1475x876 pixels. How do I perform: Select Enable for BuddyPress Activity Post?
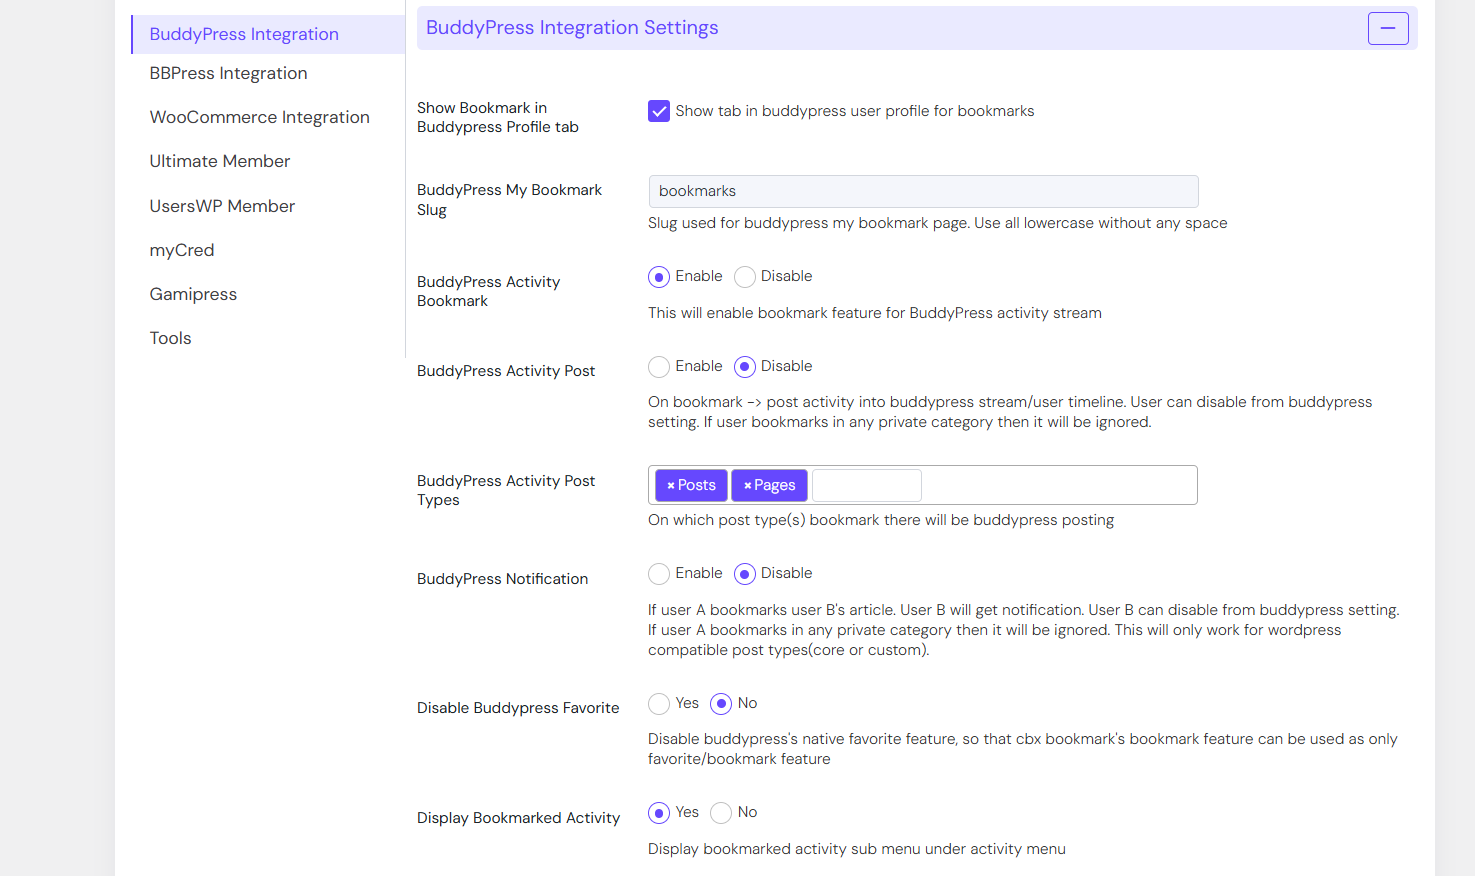pyautogui.click(x=659, y=367)
